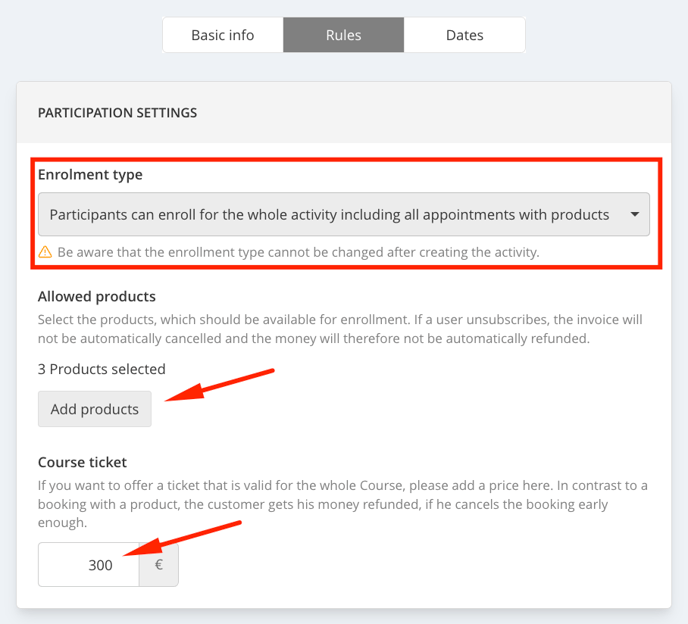
Task: Select the Rules tab
Action: 343,35
